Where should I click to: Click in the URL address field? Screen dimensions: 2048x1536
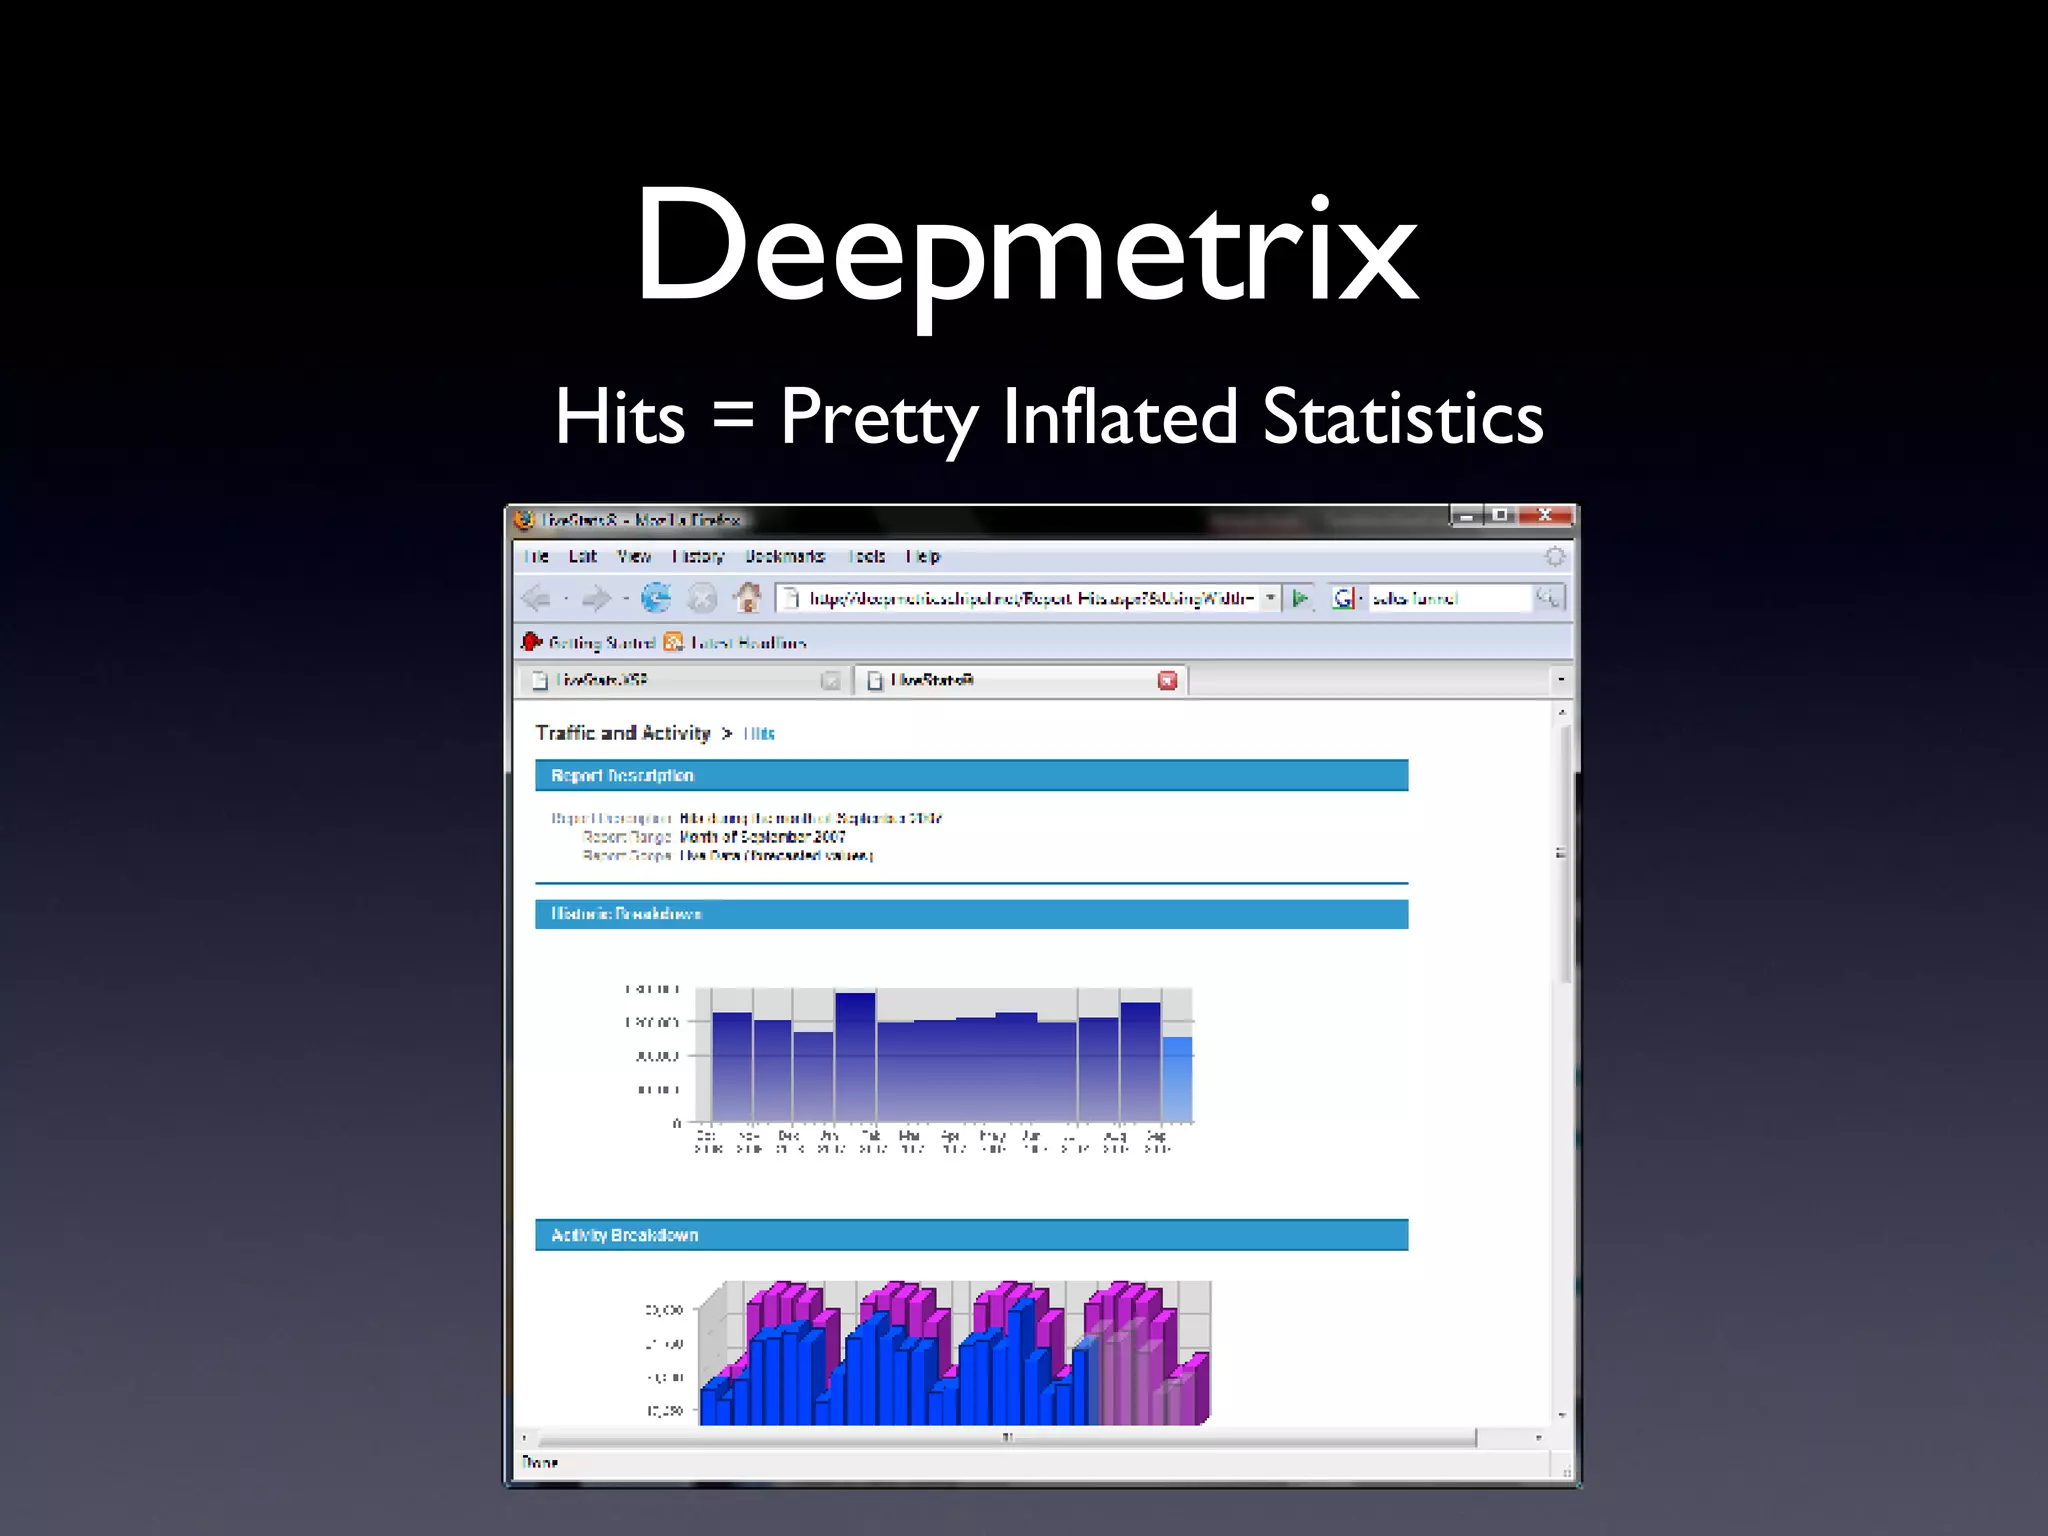click(x=1031, y=598)
